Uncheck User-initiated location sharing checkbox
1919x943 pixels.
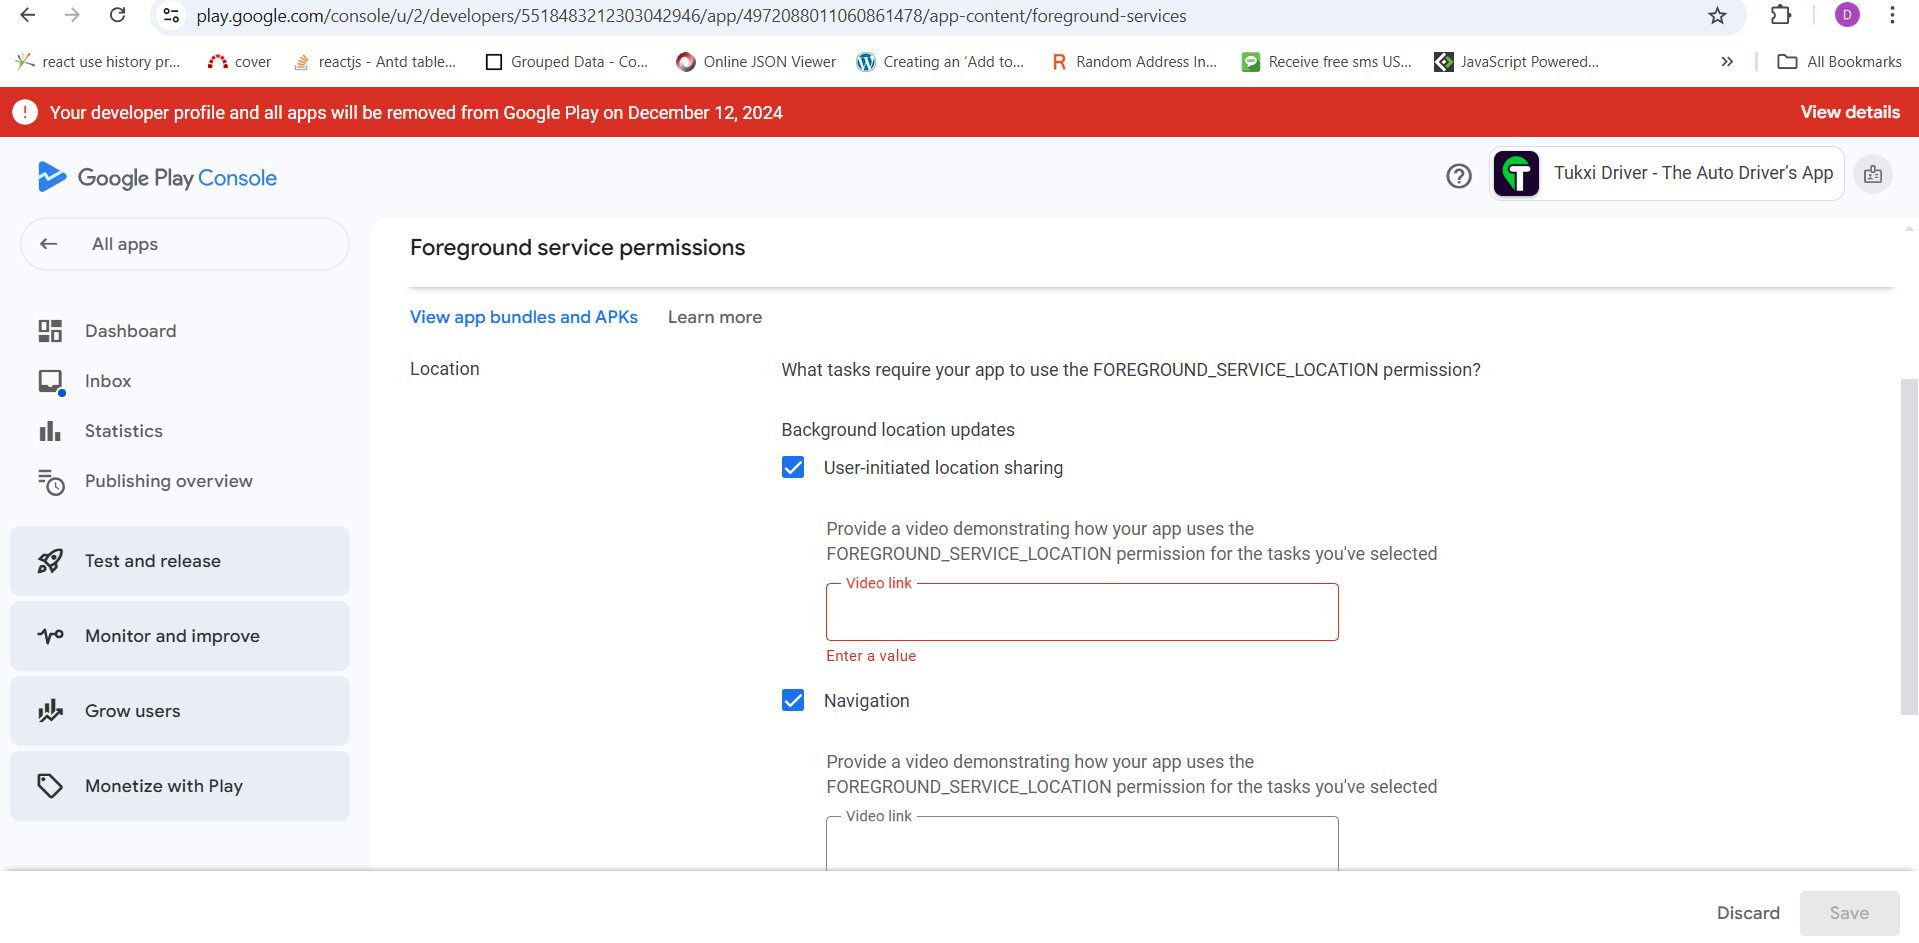793,468
